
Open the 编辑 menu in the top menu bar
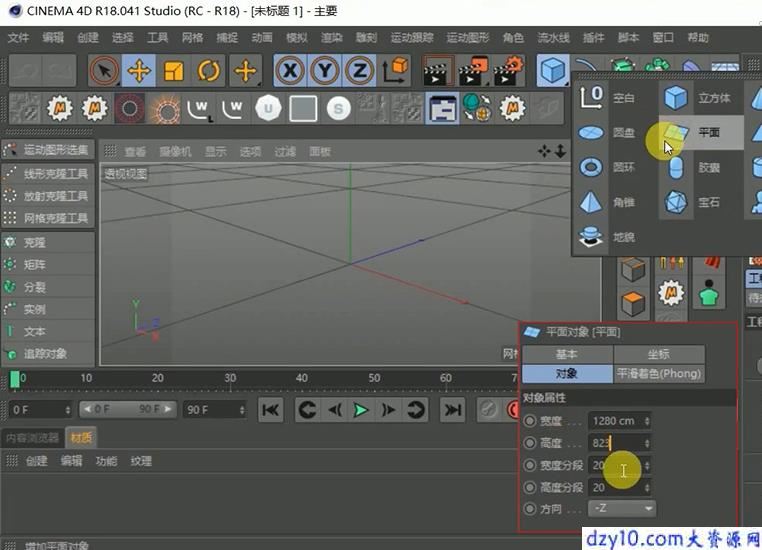(x=53, y=38)
